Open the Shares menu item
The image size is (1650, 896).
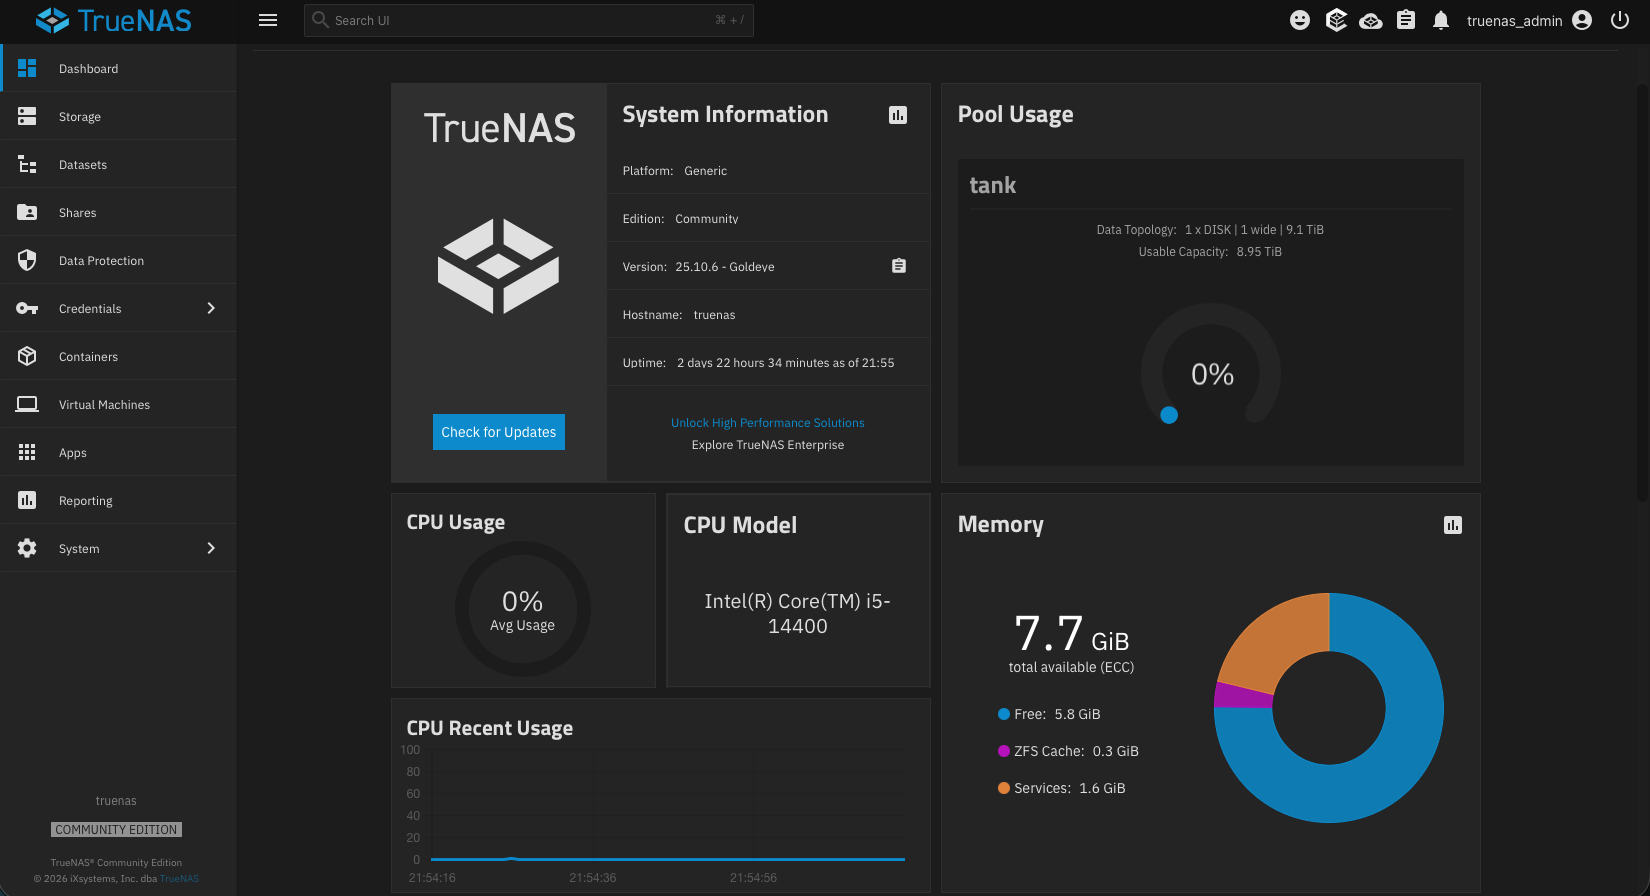(118, 212)
